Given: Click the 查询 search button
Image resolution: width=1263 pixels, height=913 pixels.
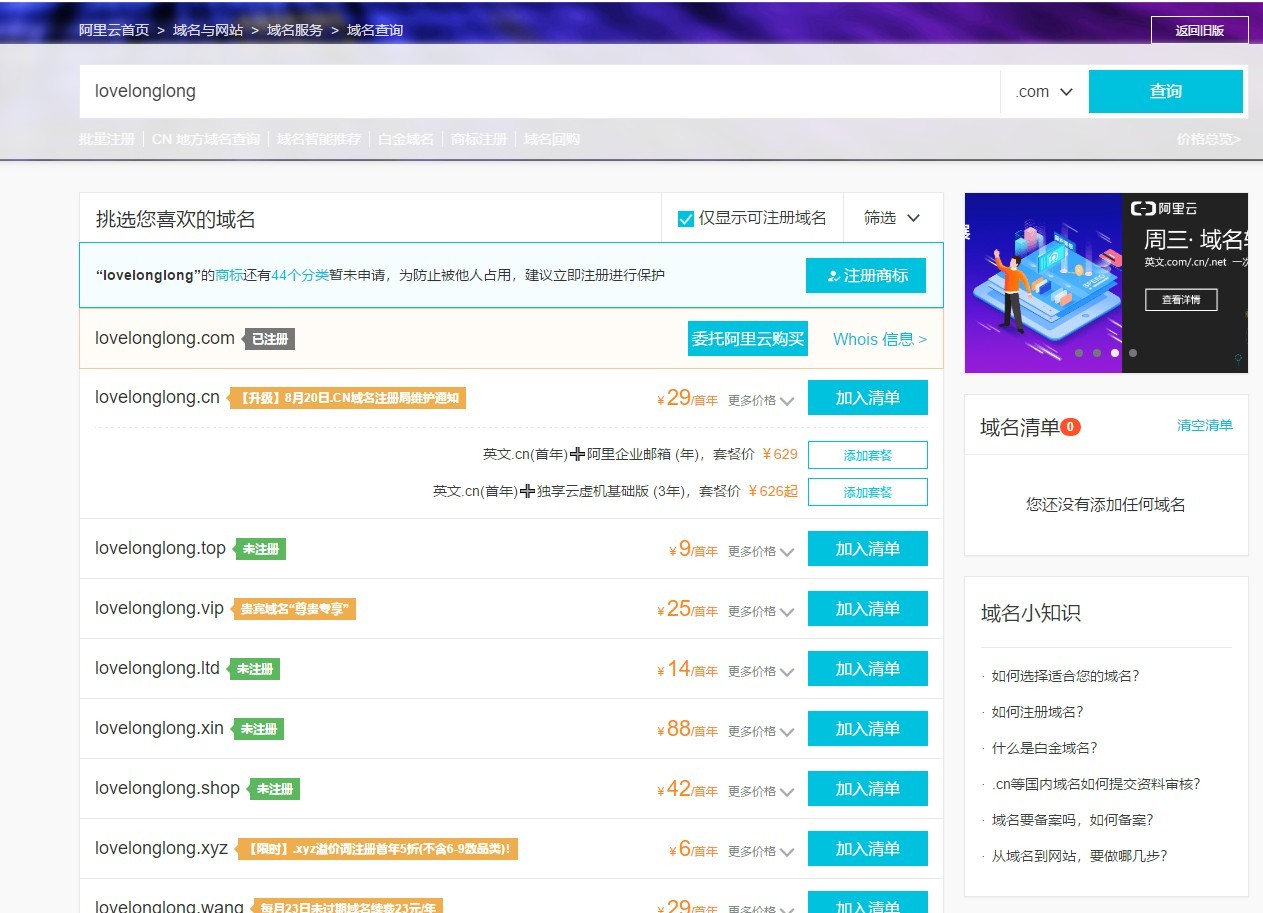Looking at the screenshot, I should point(1166,91).
